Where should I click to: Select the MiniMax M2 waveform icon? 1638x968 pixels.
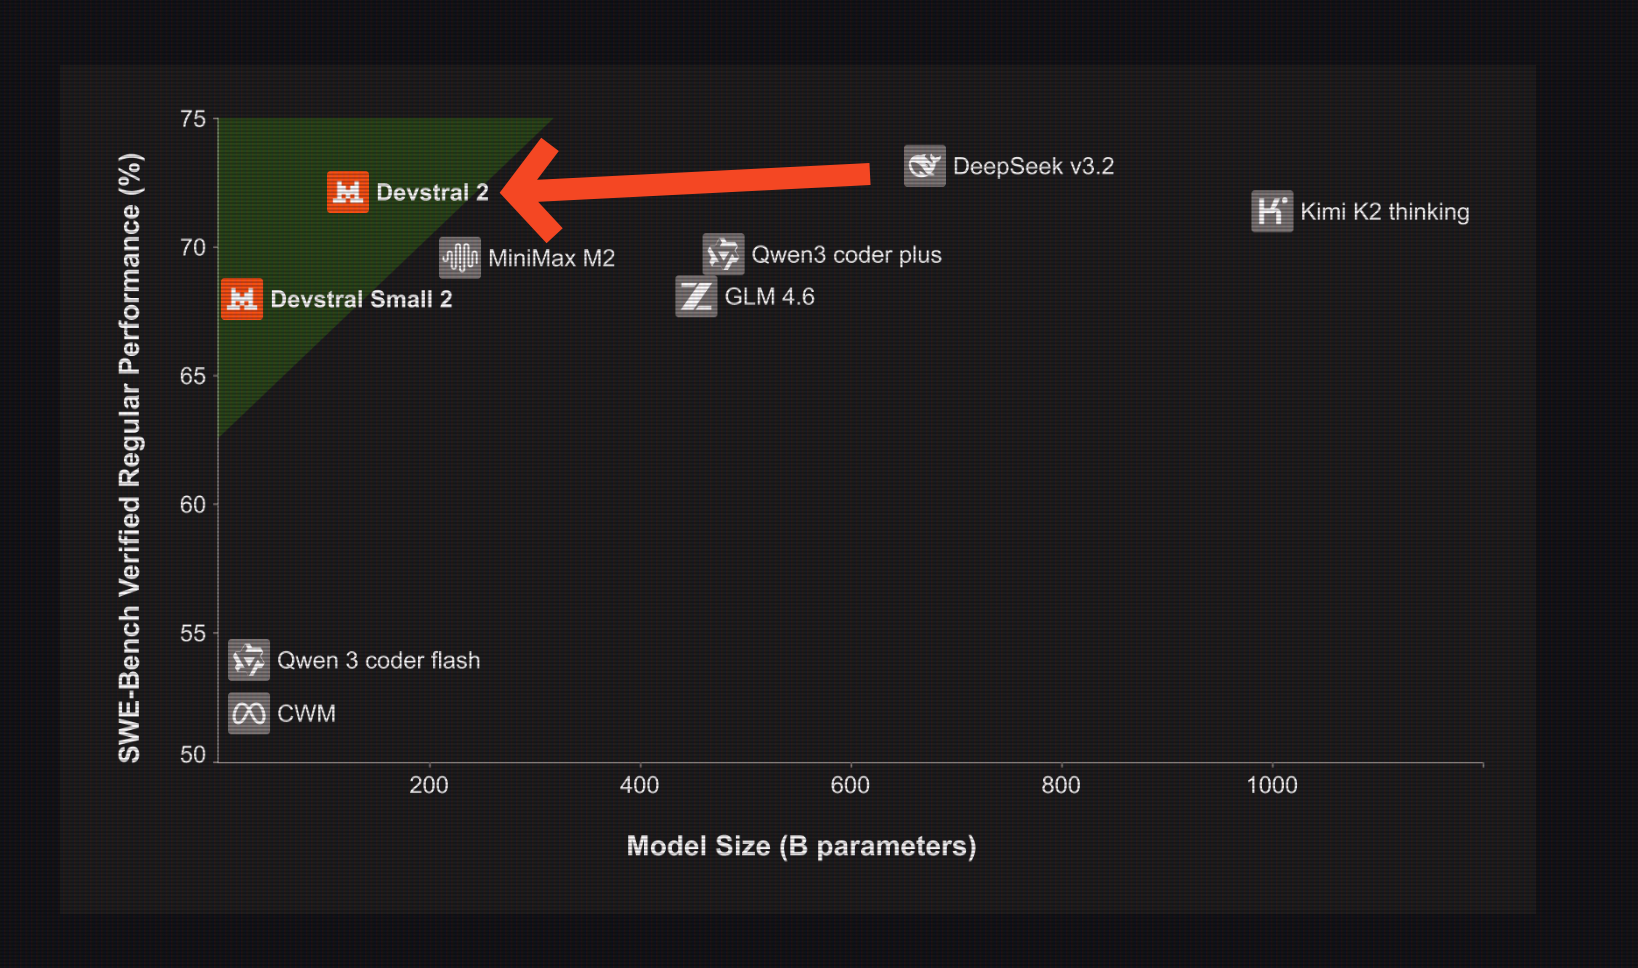pyautogui.click(x=460, y=258)
